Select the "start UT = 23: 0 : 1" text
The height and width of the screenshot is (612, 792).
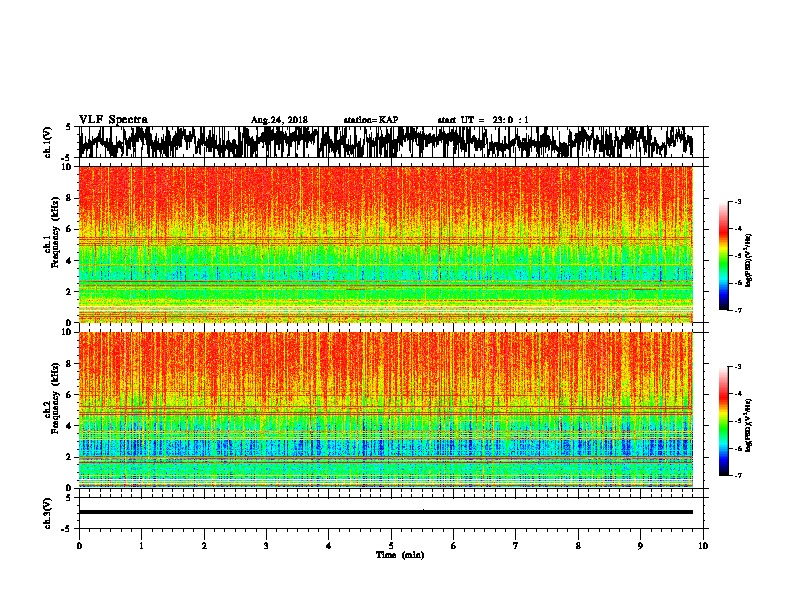tap(483, 120)
